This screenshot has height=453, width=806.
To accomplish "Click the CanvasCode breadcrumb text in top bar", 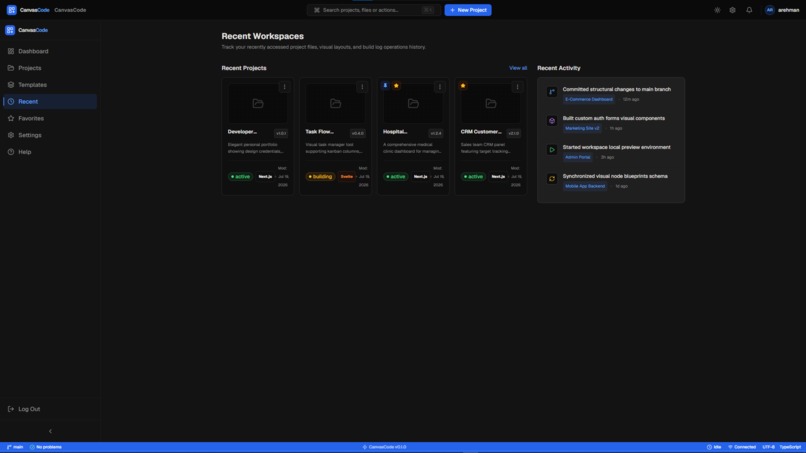I will pos(70,10).
